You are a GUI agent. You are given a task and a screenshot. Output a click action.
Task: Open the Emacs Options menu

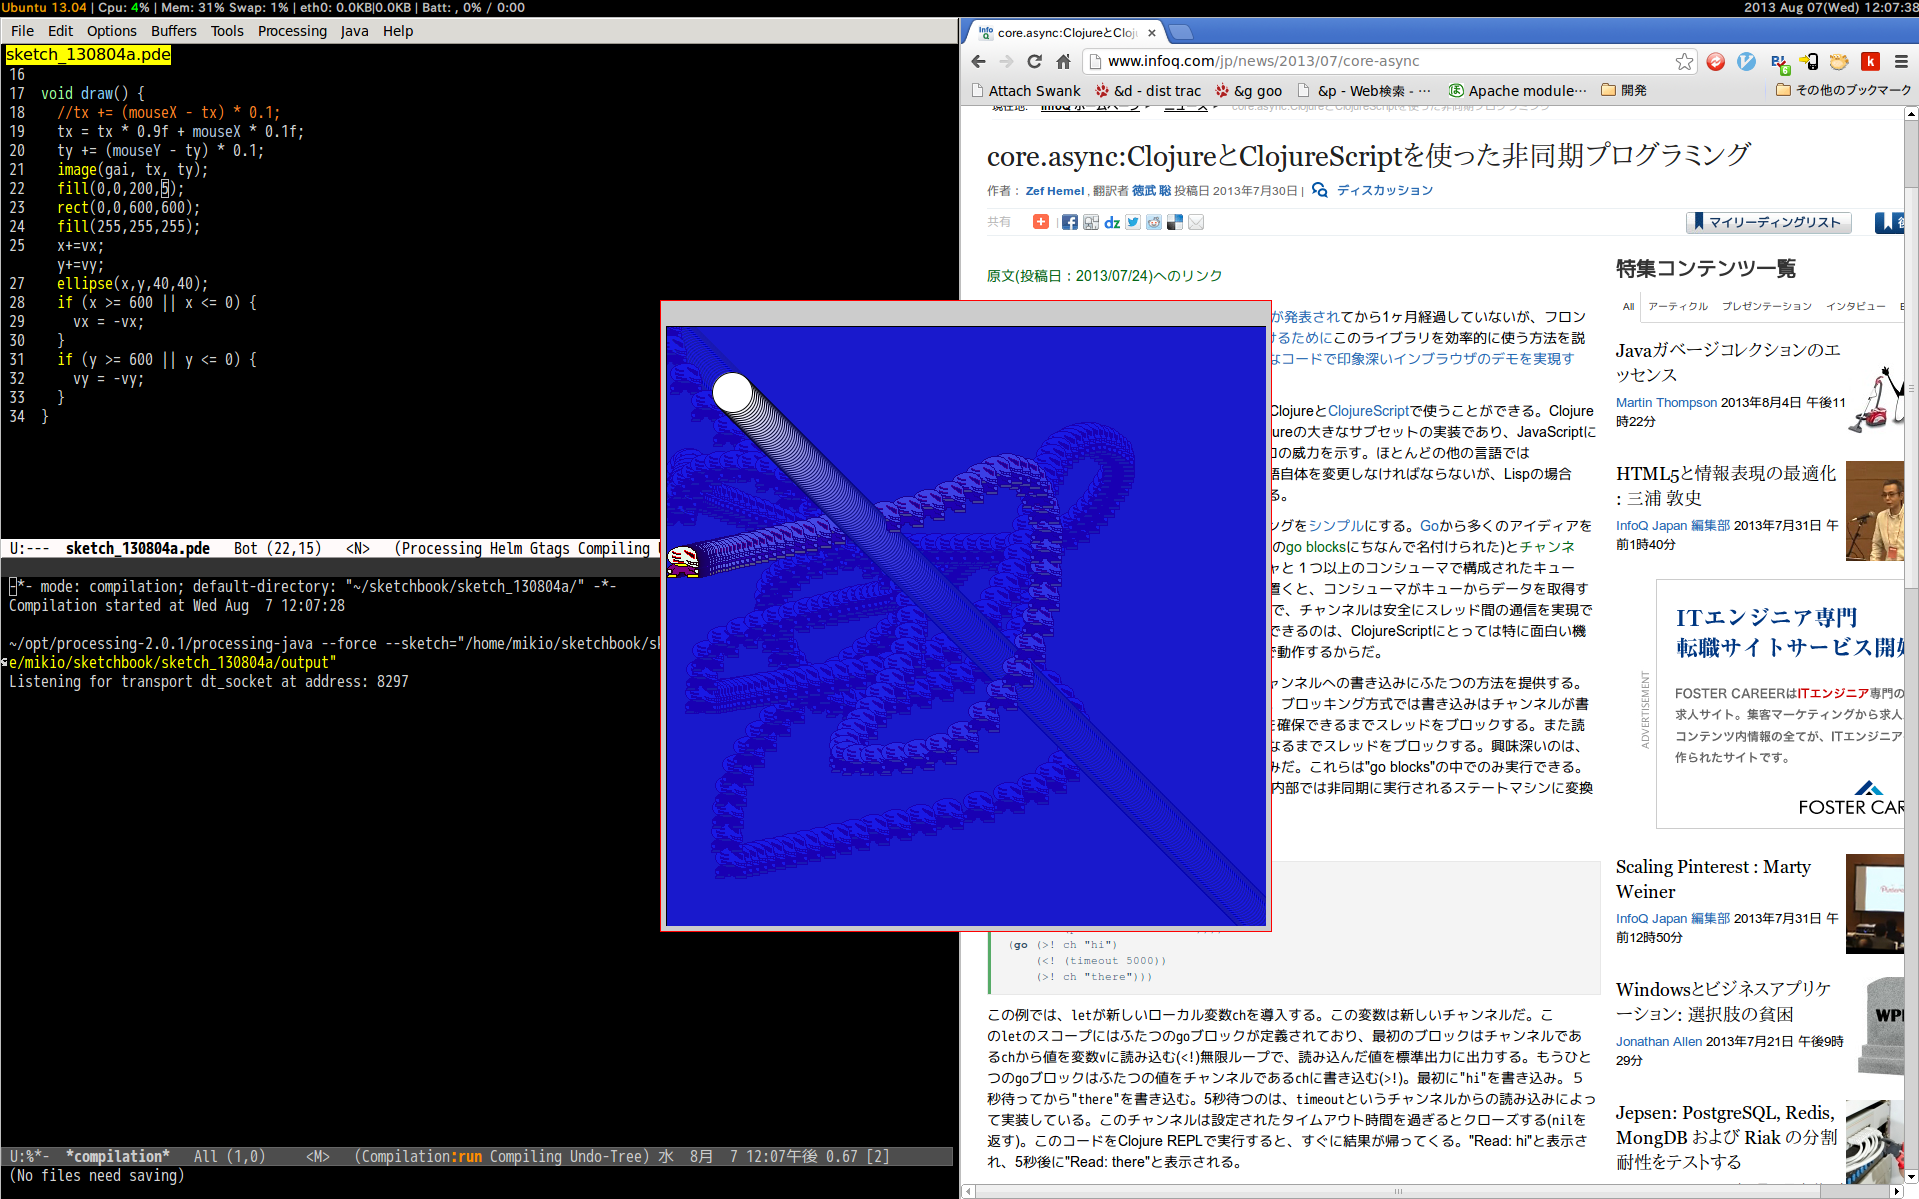point(111,31)
